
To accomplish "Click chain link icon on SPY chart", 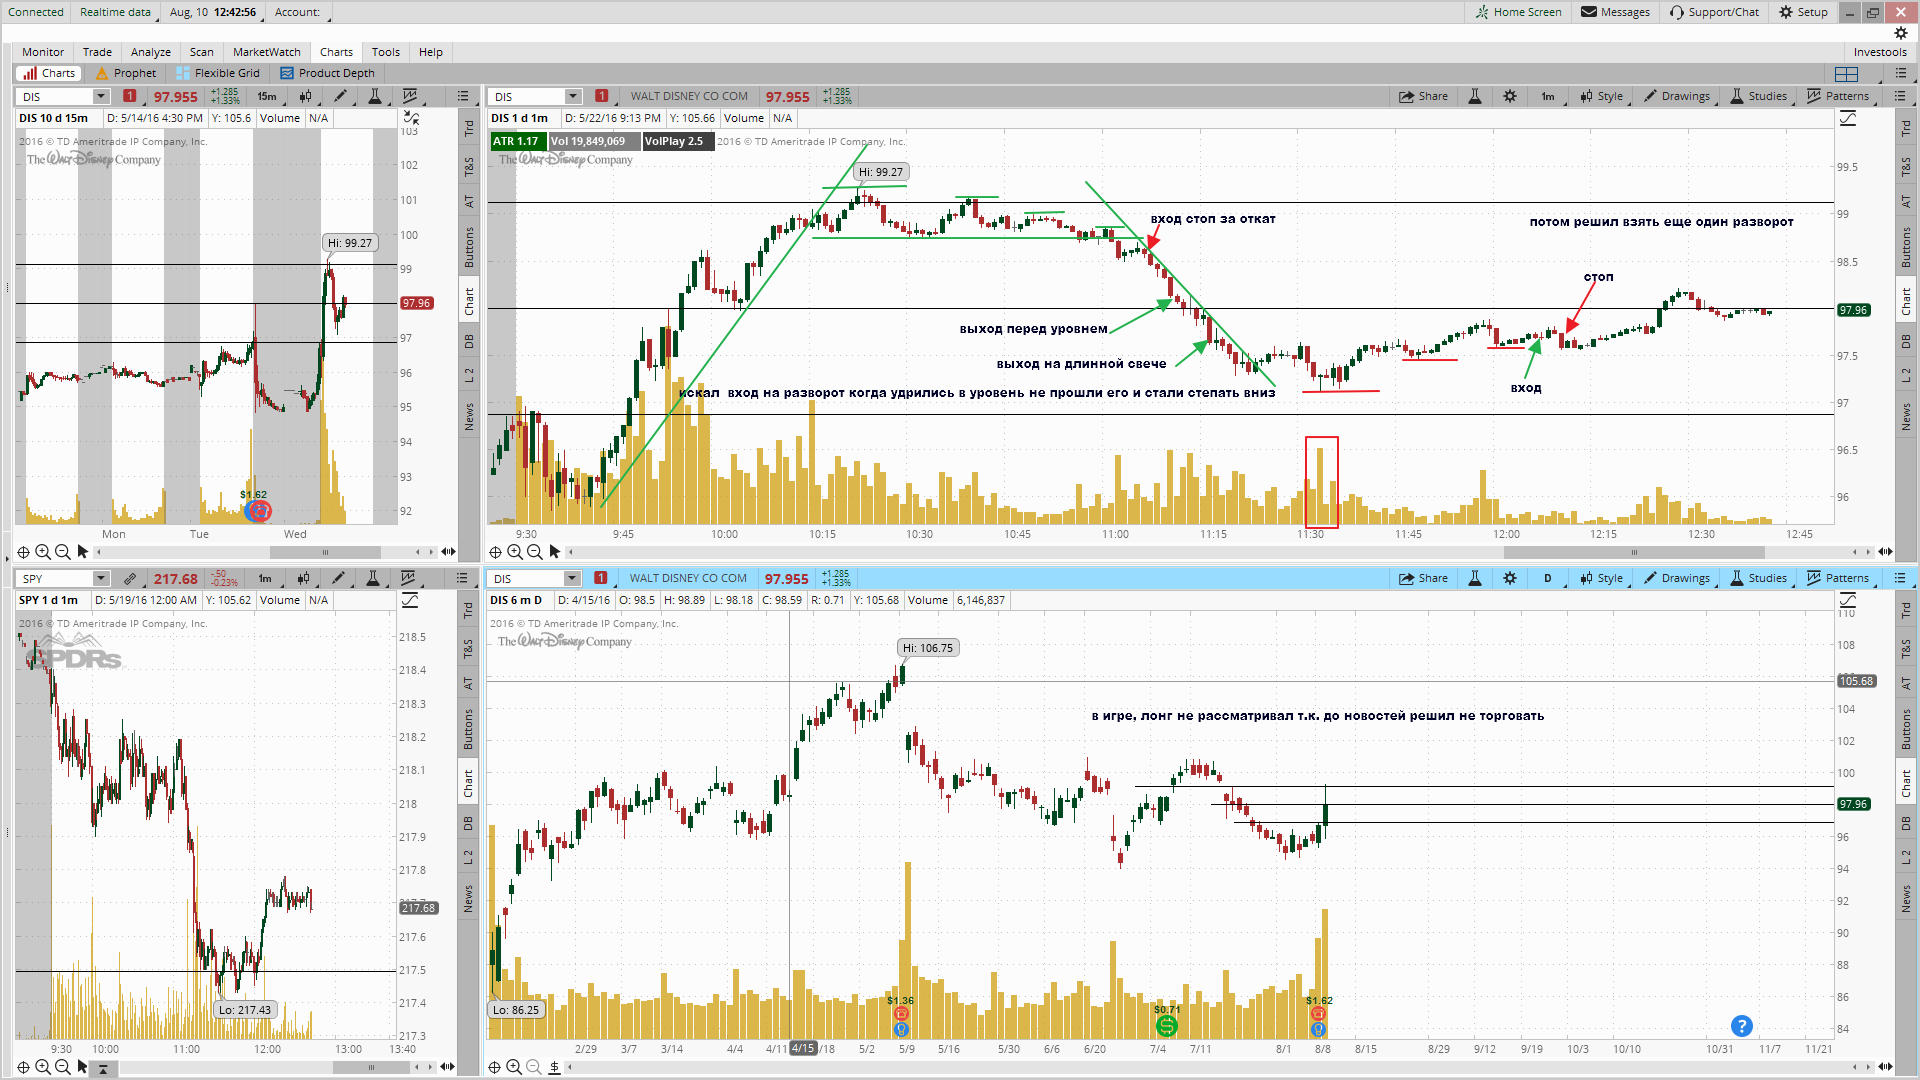I will (x=130, y=579).
